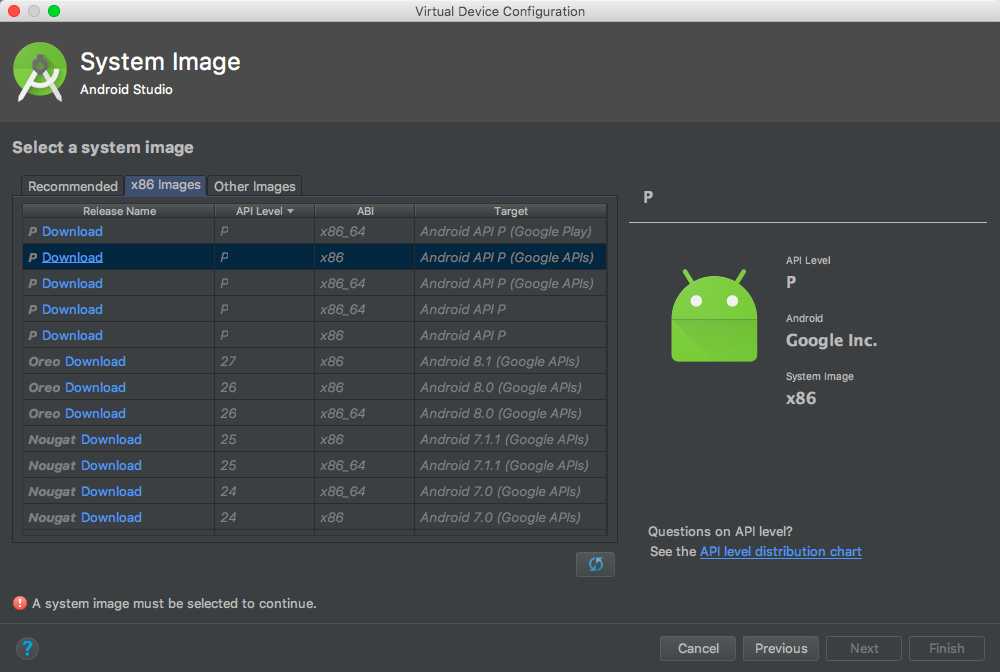
Task: Sort by Target column header
Action: tap(510, 211)
